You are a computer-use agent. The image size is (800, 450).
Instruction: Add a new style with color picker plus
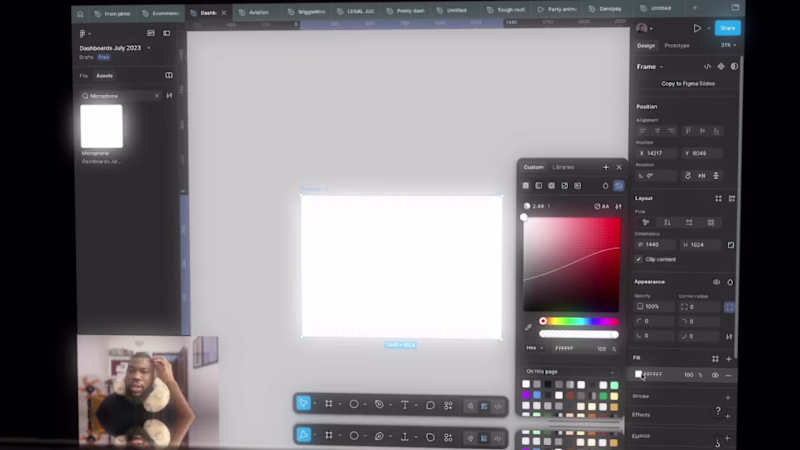tap(606, 167)
